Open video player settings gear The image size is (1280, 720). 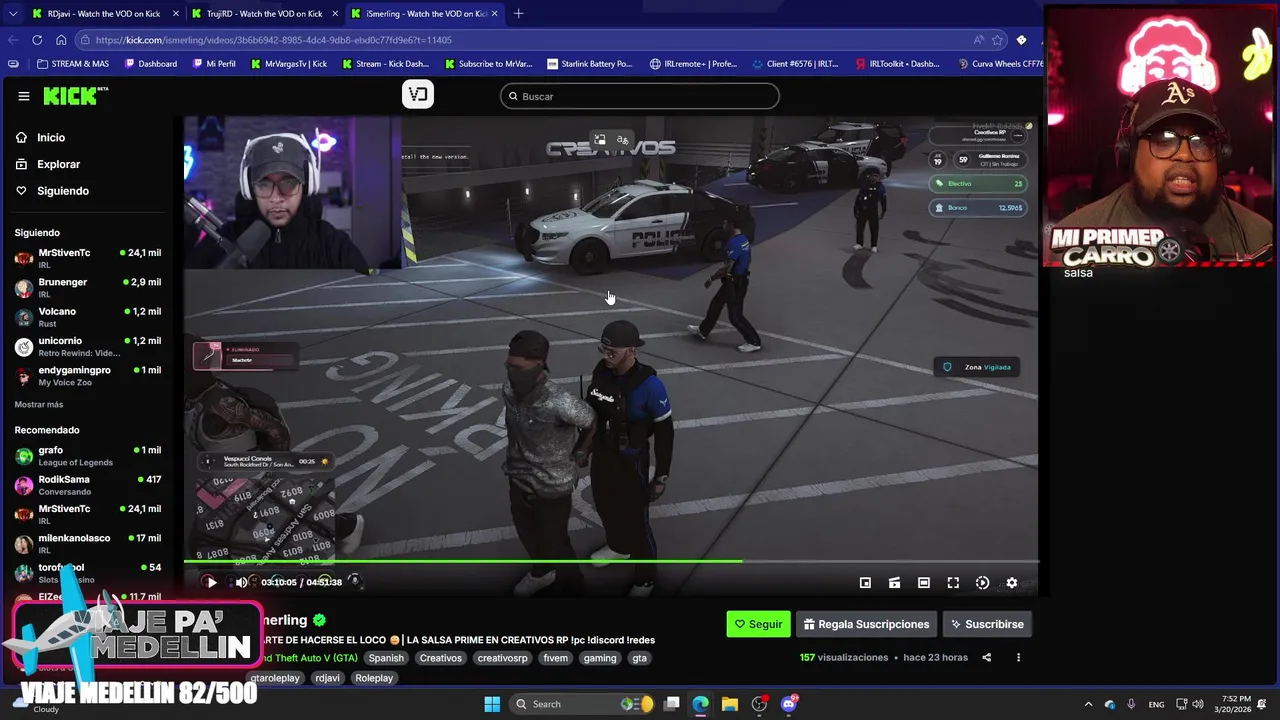click(1011, 583)
